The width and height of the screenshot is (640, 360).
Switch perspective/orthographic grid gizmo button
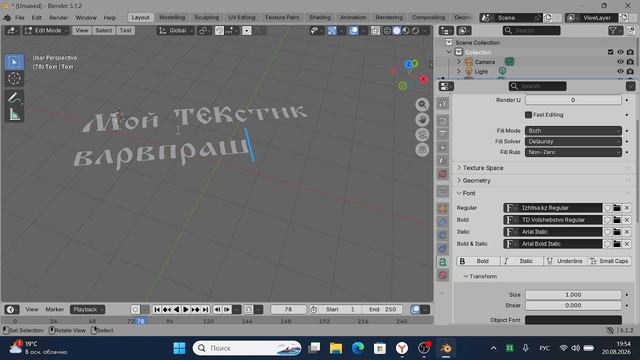422,149
